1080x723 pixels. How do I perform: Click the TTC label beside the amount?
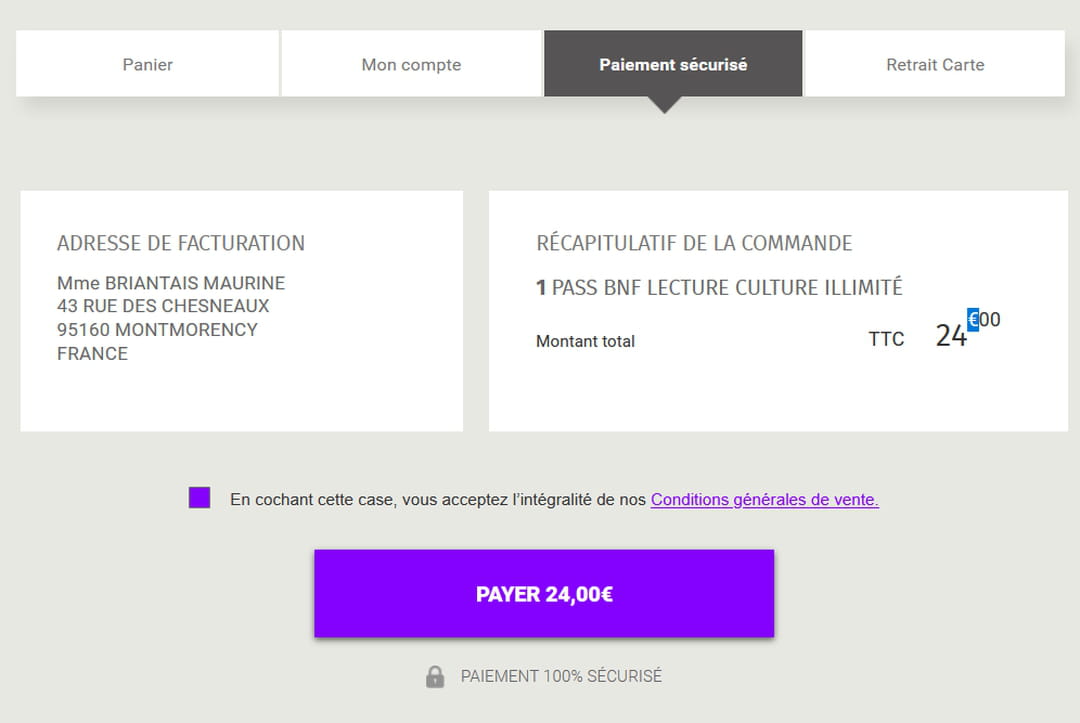[x=886, y=339]
